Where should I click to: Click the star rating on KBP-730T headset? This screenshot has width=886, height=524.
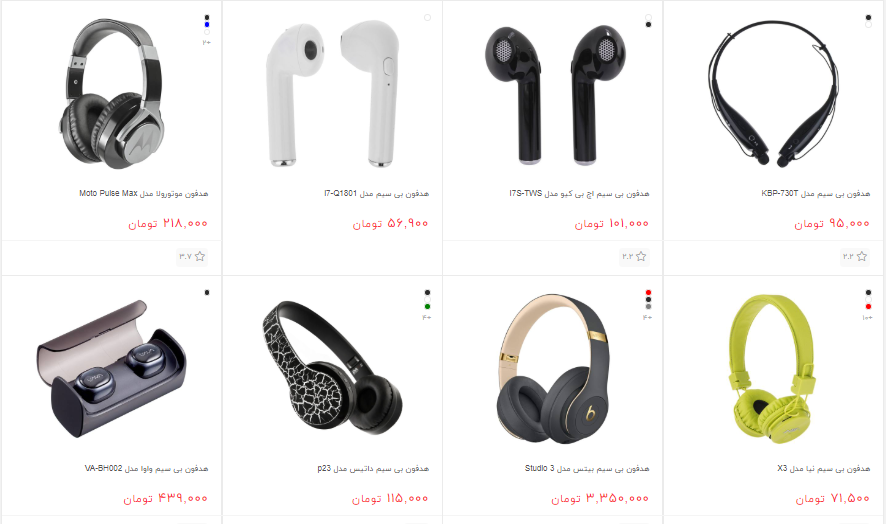pos(855,257)
